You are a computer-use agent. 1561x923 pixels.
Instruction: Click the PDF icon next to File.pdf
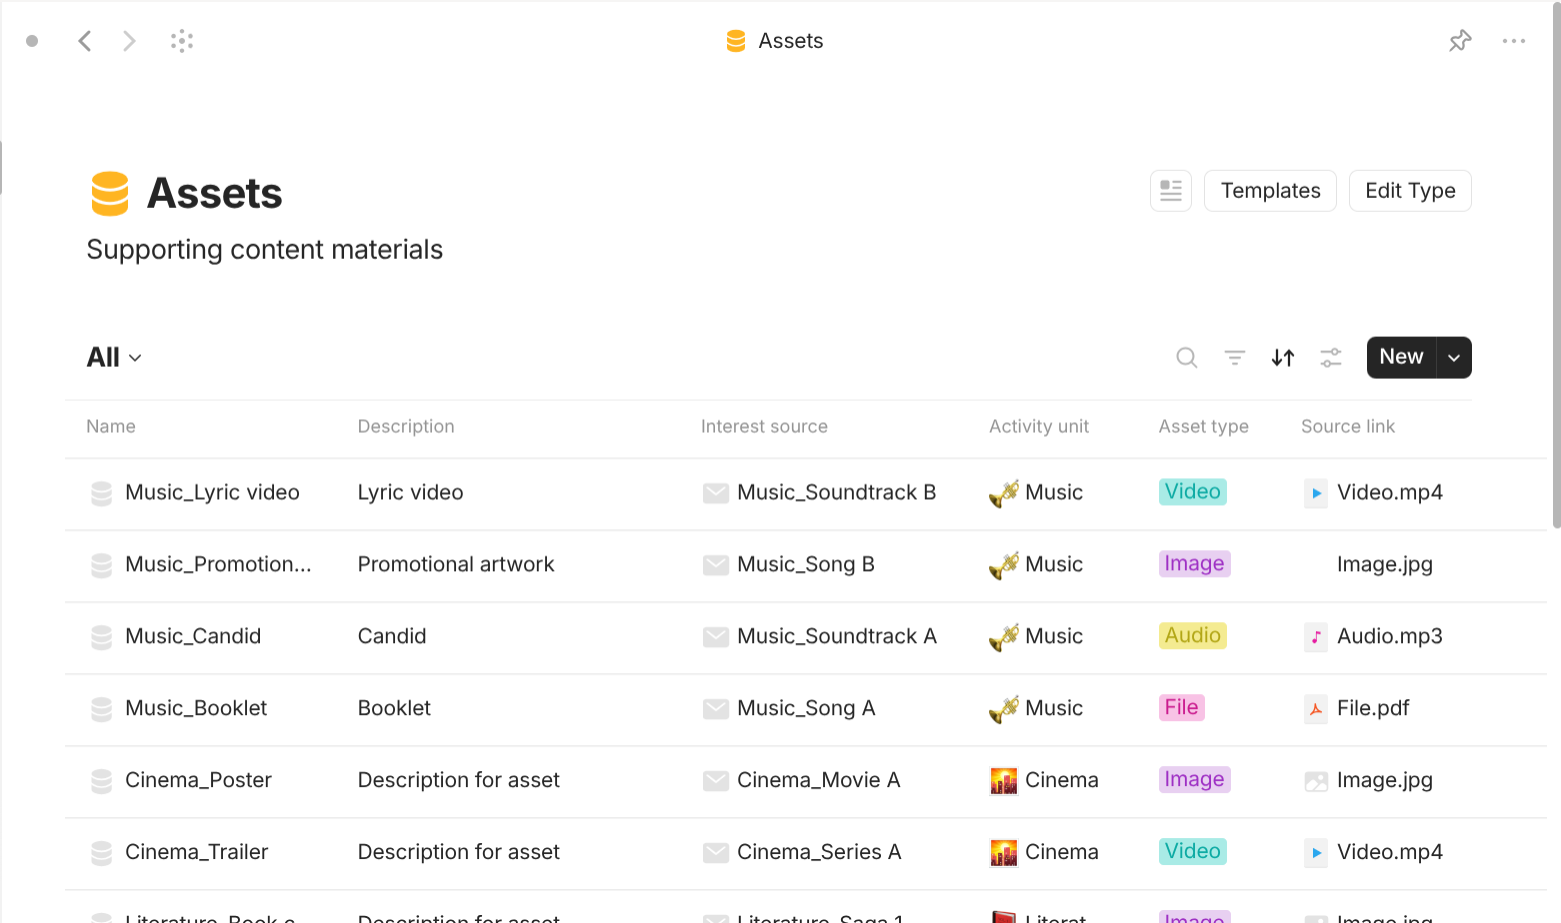click(1316, 708)
